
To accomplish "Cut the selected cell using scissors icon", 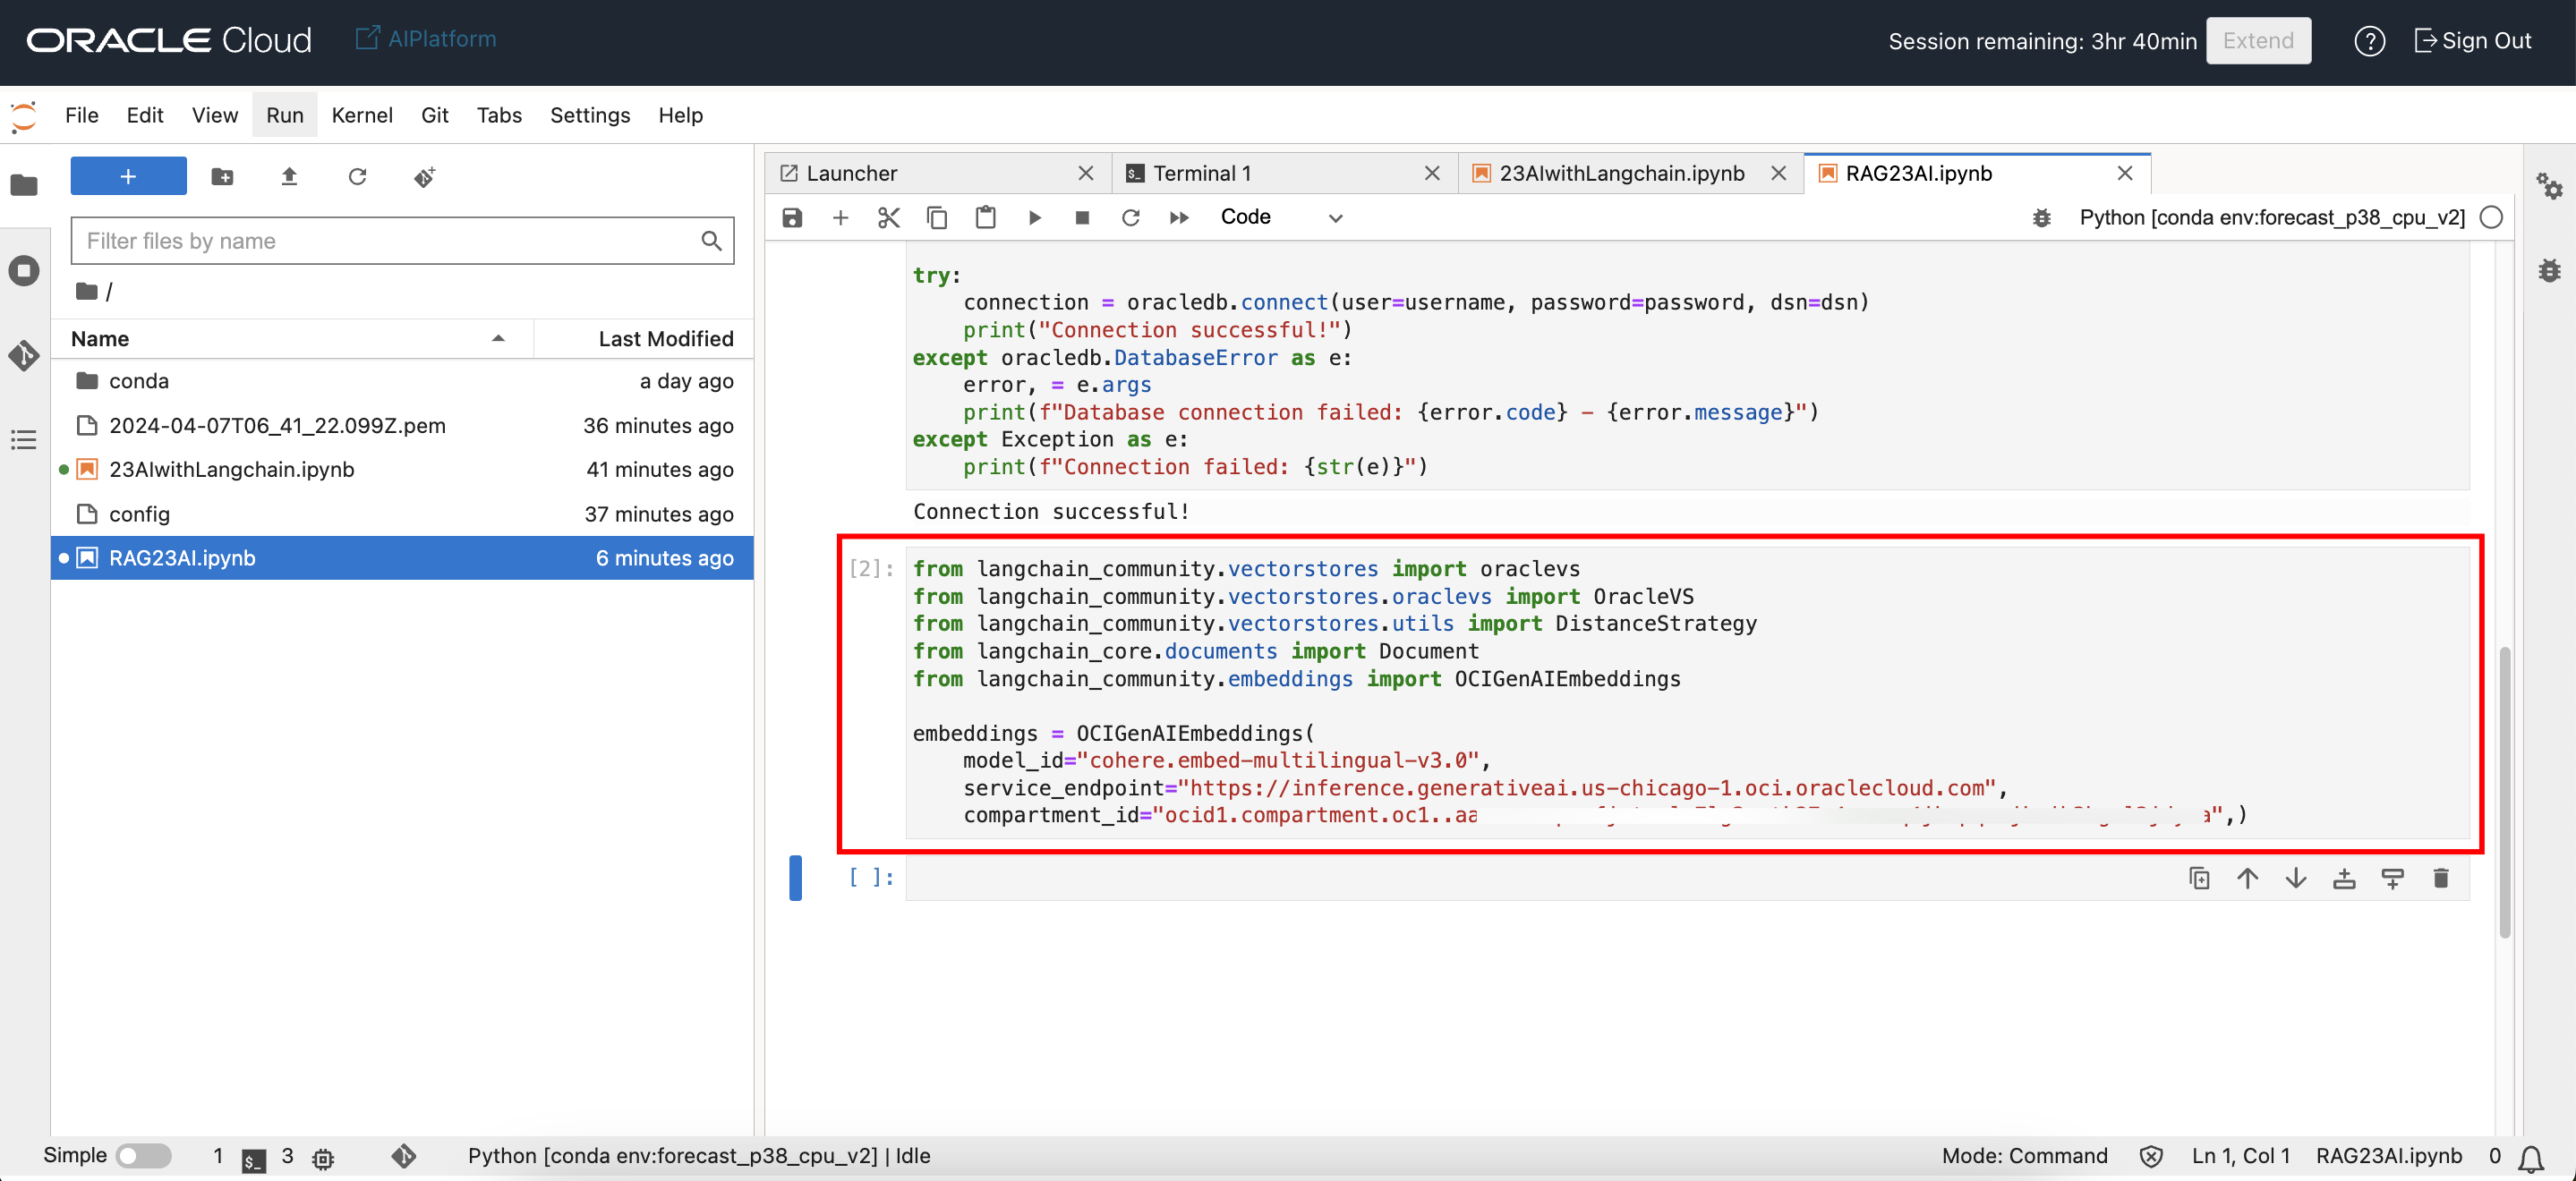I will (x=888, y=217).
